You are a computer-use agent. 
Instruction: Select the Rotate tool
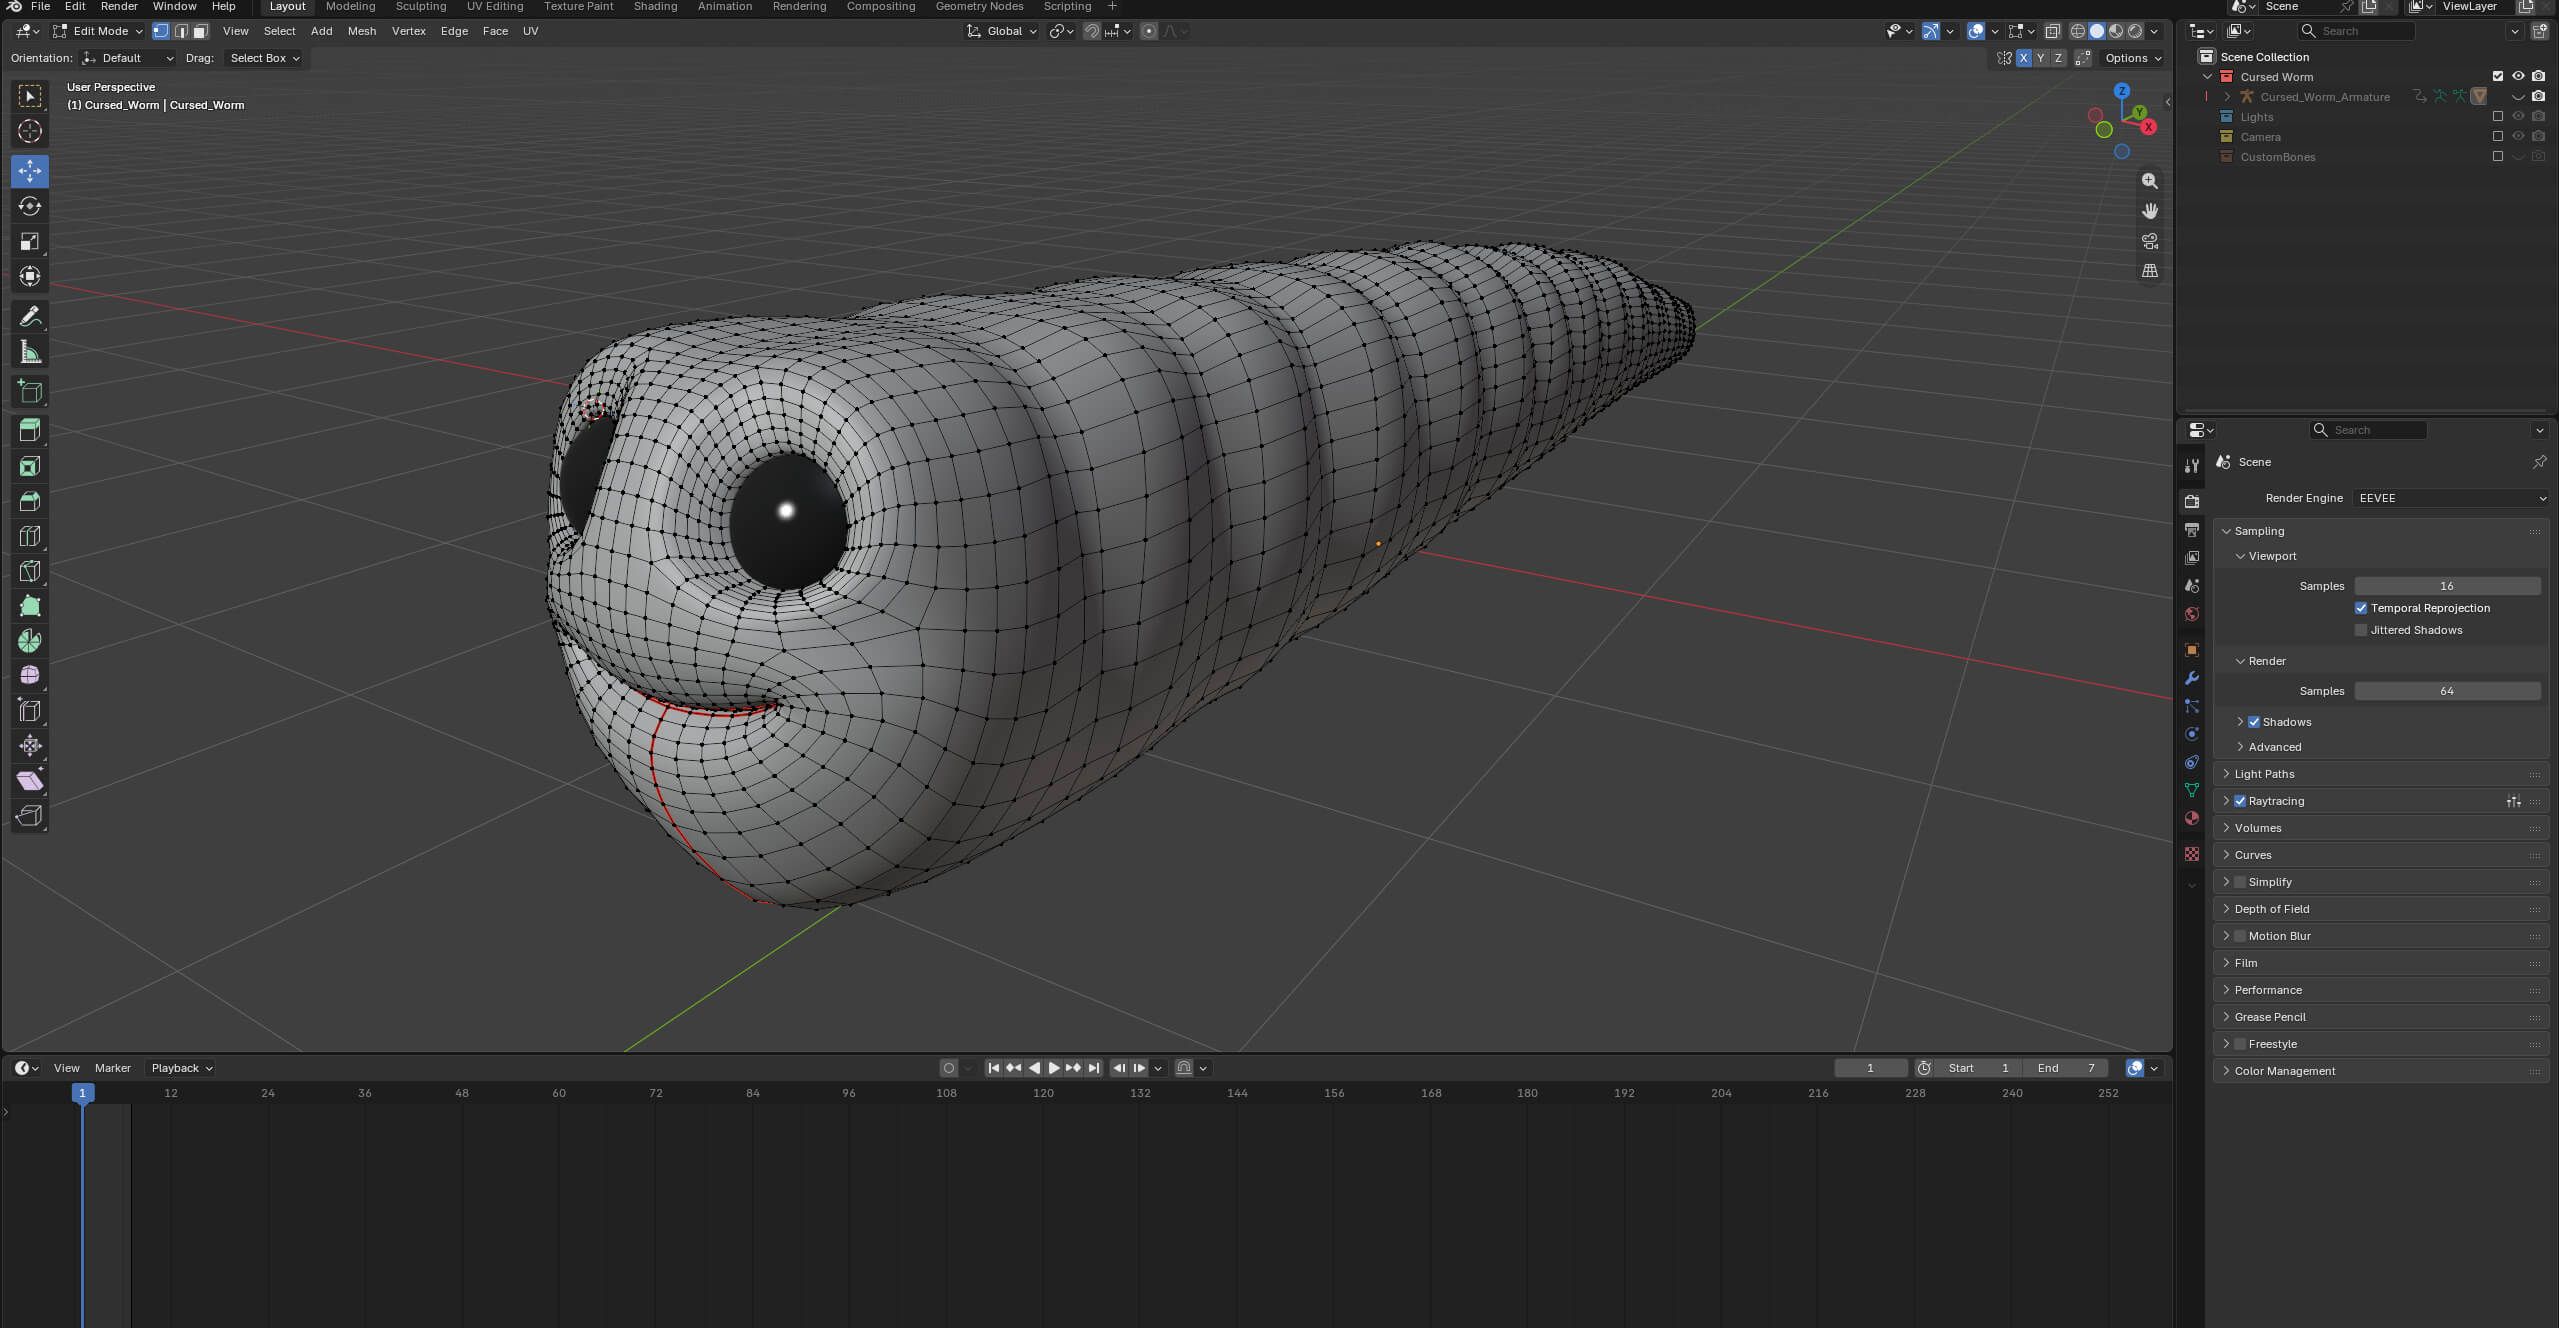(30, 206)
